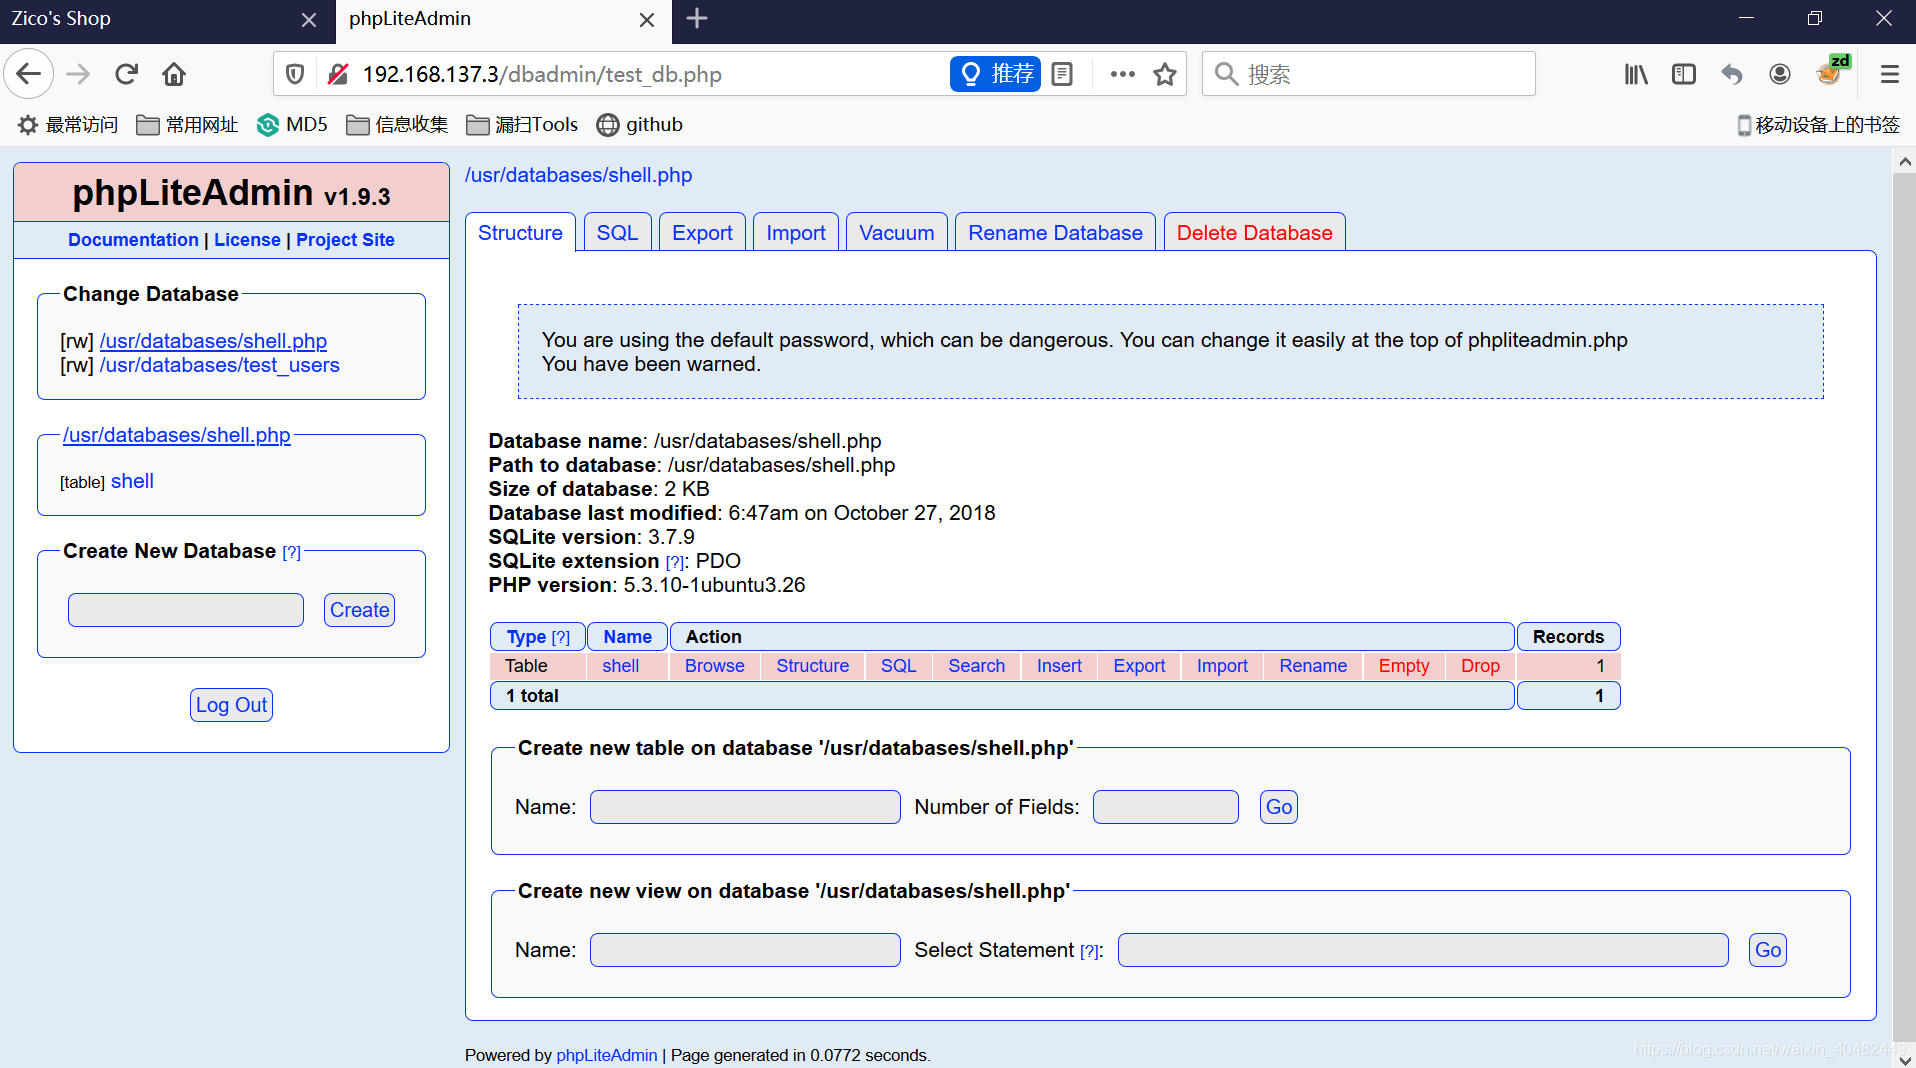Open the Documentation link
1916x1068 pixels.
coord(133,240)
